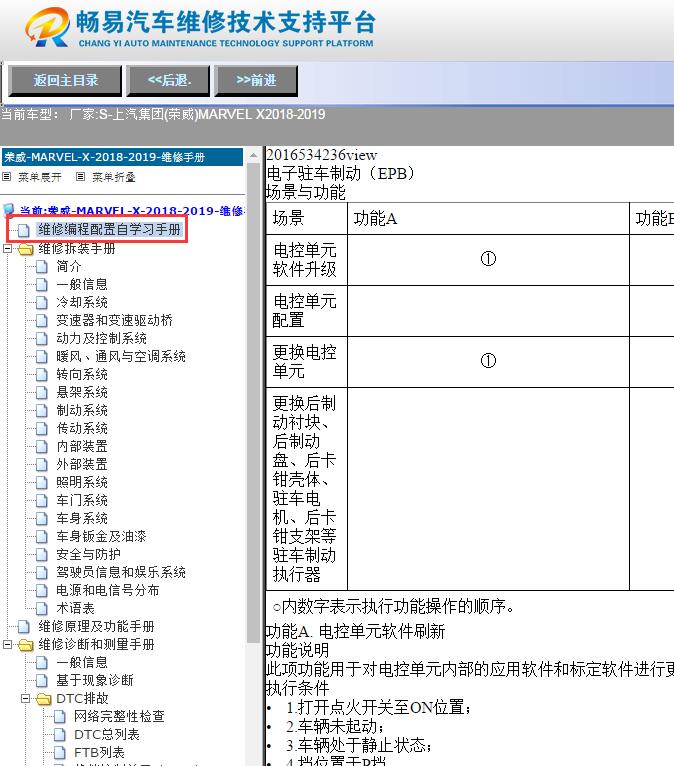The height and width of the screenshot is (766, 674).
Task: Open the 悬架系统 entry
Action: point(82,392)
